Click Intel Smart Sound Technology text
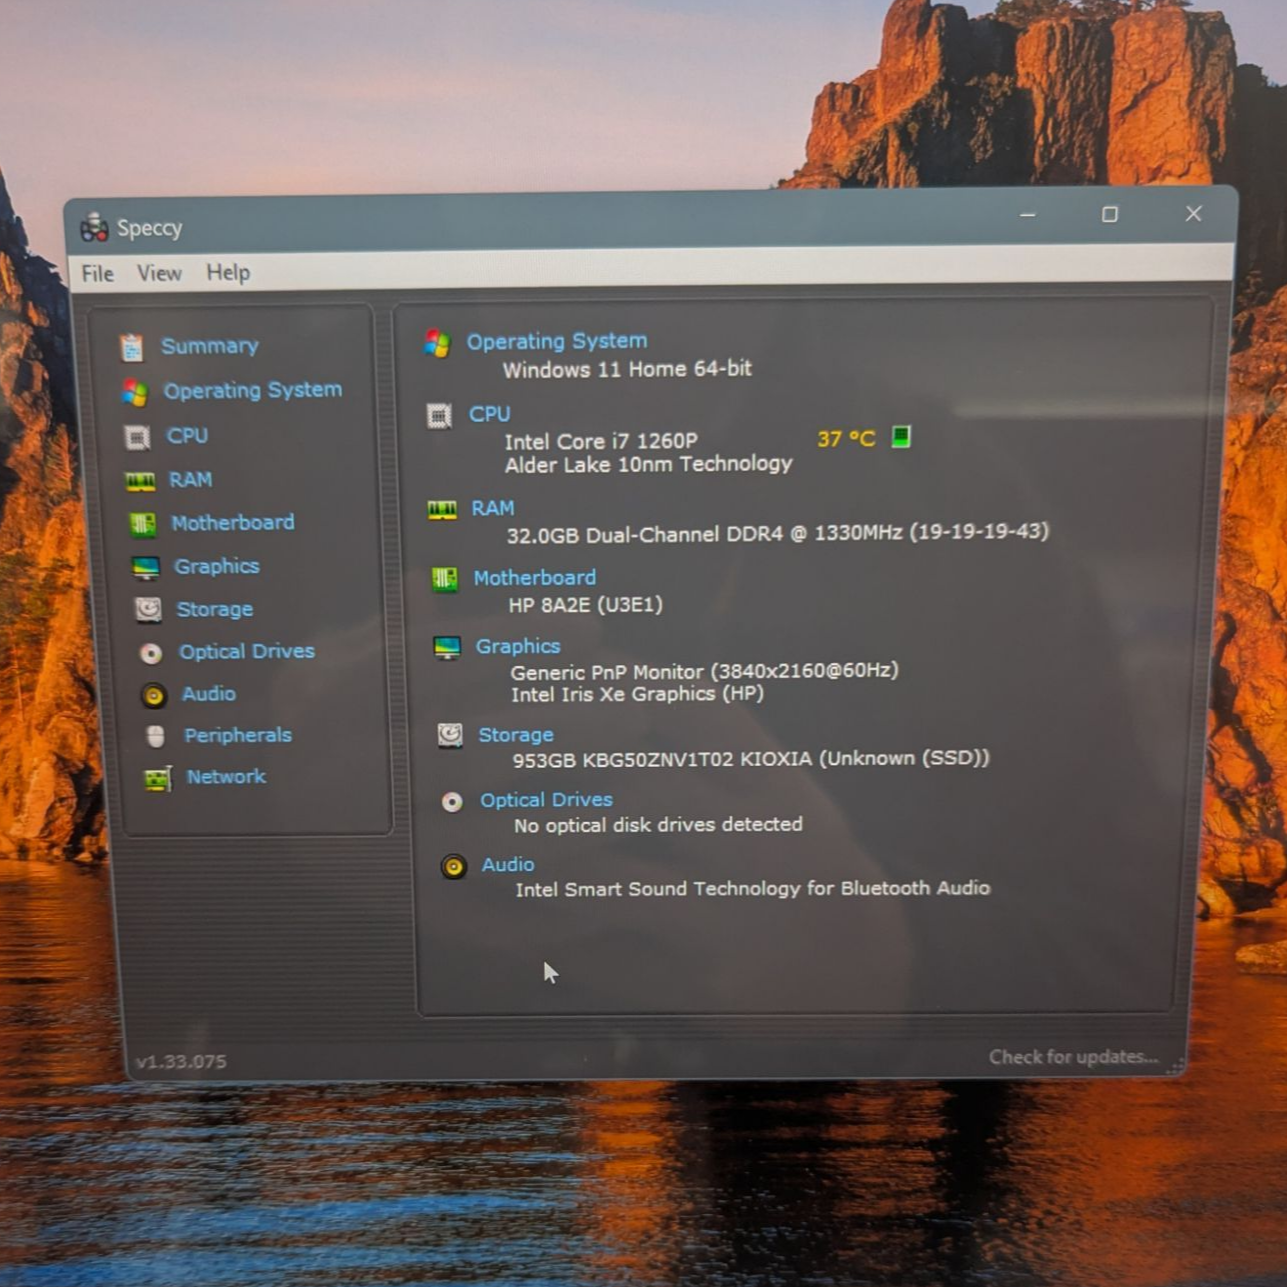Viewport: 1287px width, 1287px height. [x=753, y=888]
